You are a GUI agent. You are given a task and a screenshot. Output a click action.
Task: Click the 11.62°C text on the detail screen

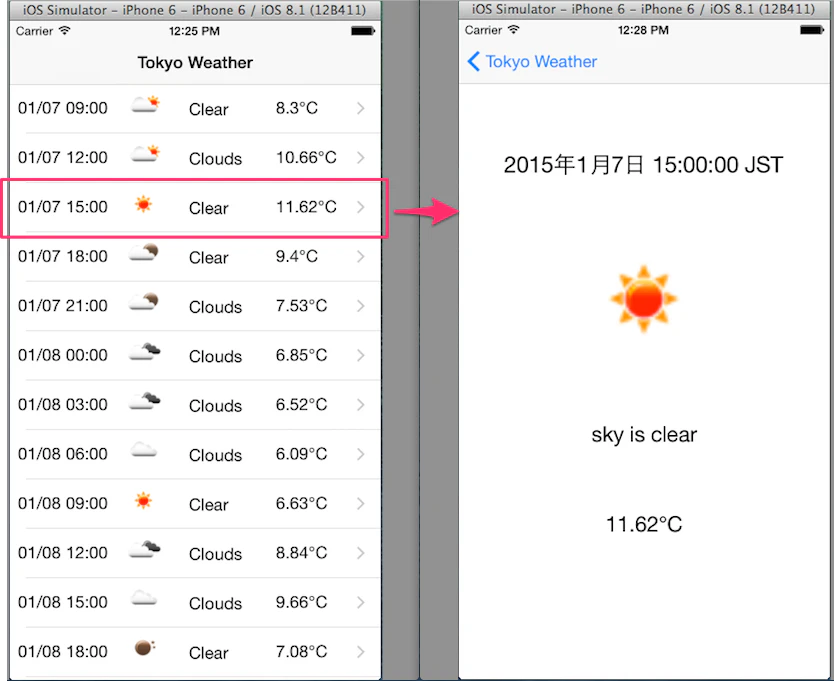pos(644,525)
